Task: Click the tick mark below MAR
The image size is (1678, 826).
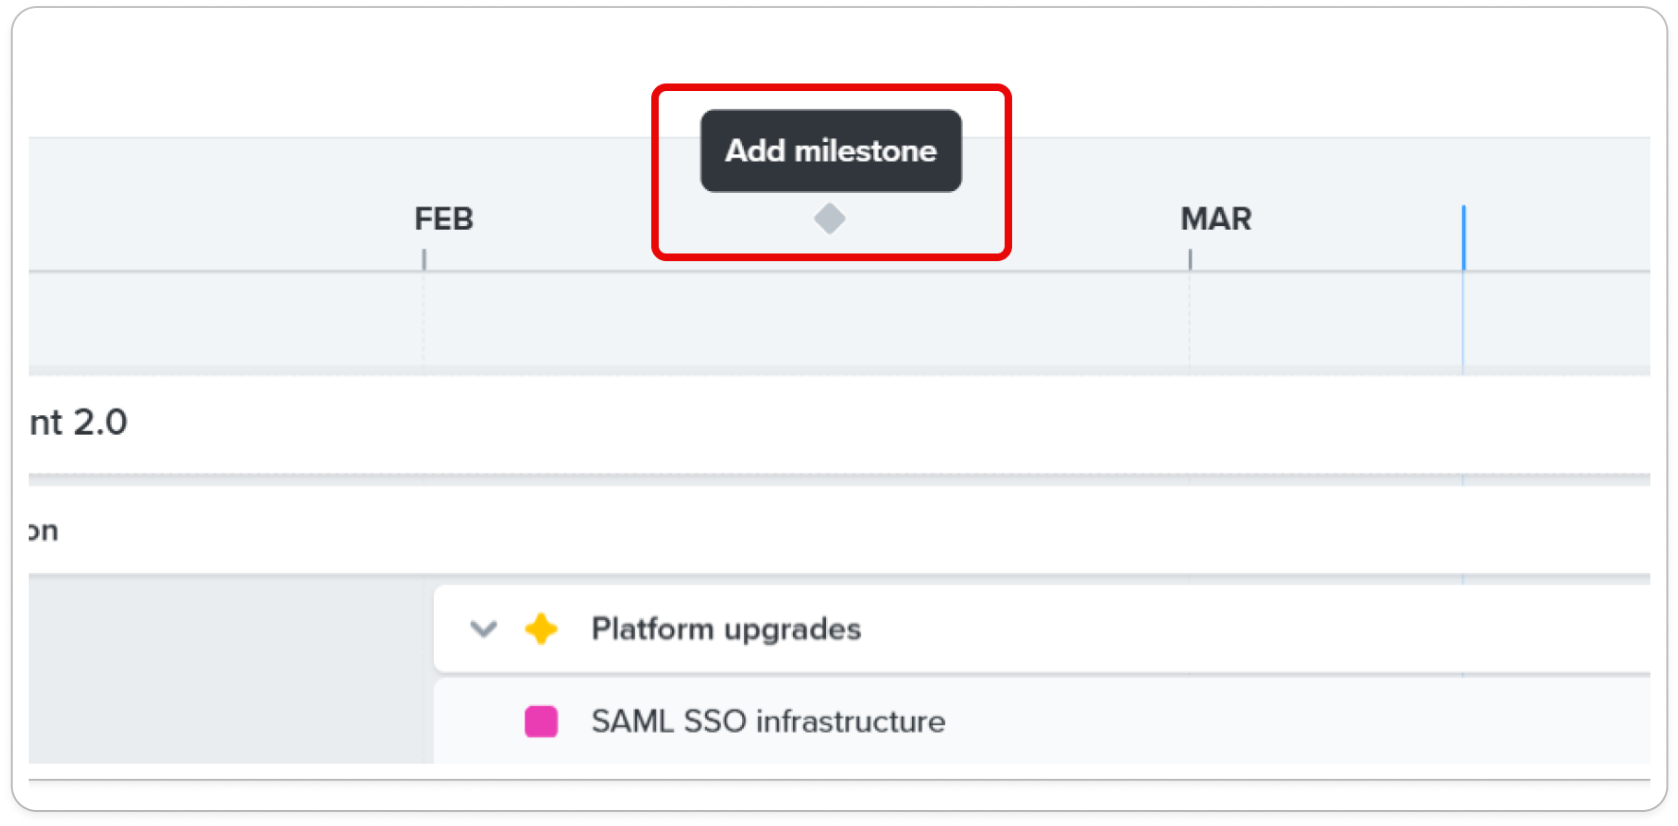Action: [1190, 260]
